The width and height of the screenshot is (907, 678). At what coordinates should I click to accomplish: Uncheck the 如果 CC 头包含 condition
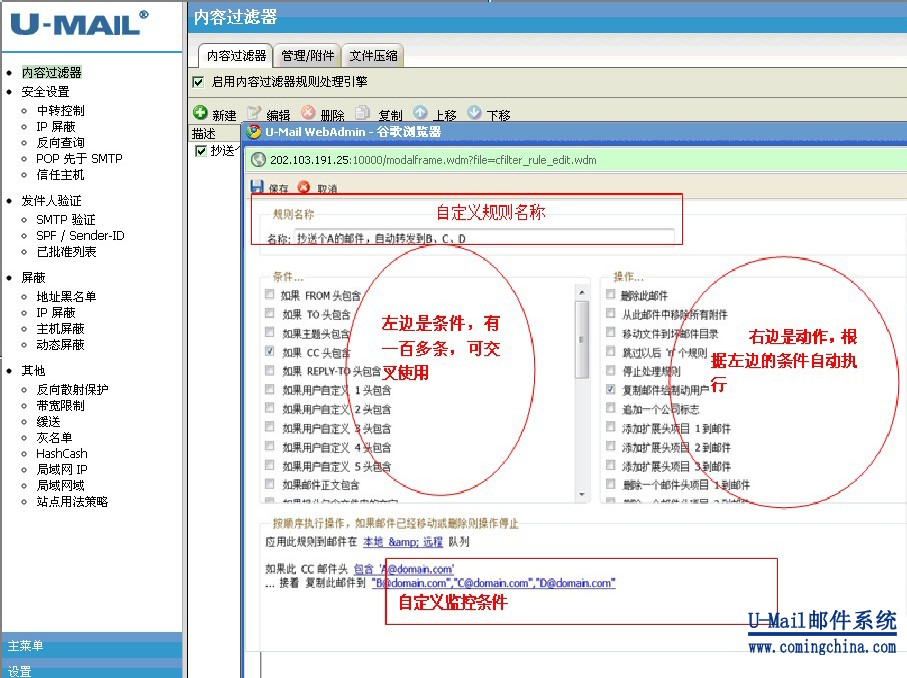(x=270, y=352)
